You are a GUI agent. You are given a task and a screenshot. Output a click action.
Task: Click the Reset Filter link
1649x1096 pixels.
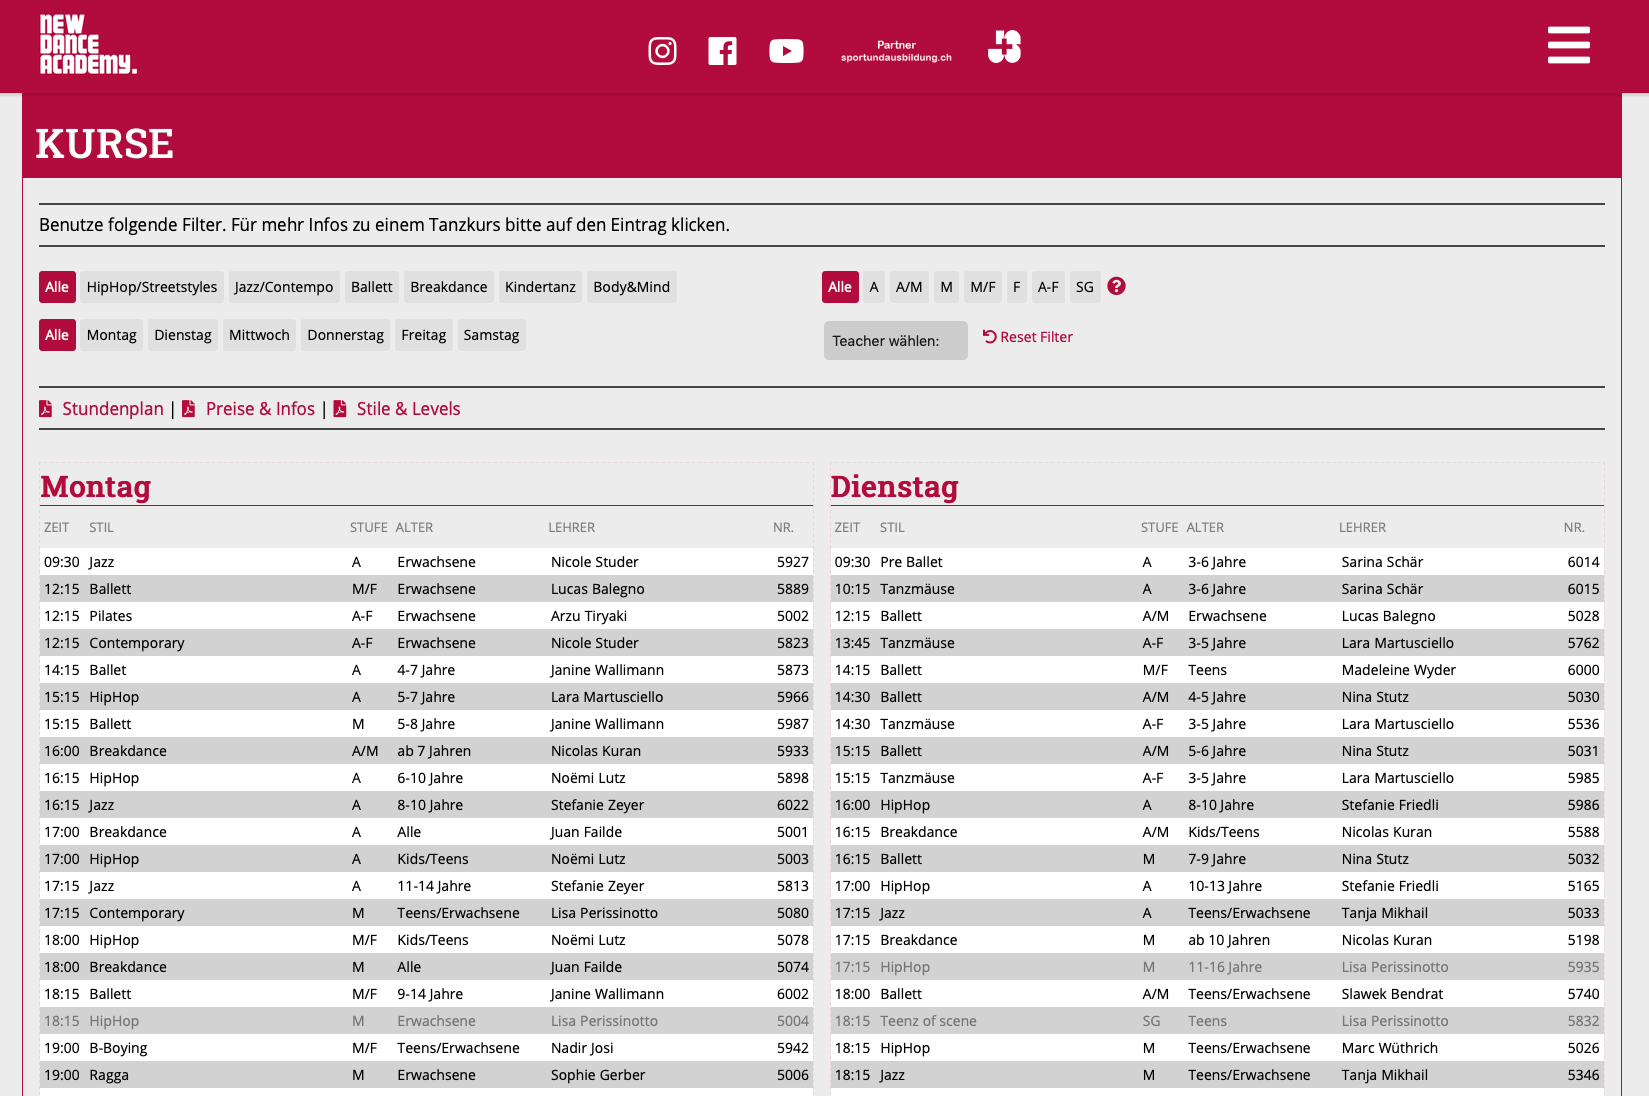point(1028,337)
